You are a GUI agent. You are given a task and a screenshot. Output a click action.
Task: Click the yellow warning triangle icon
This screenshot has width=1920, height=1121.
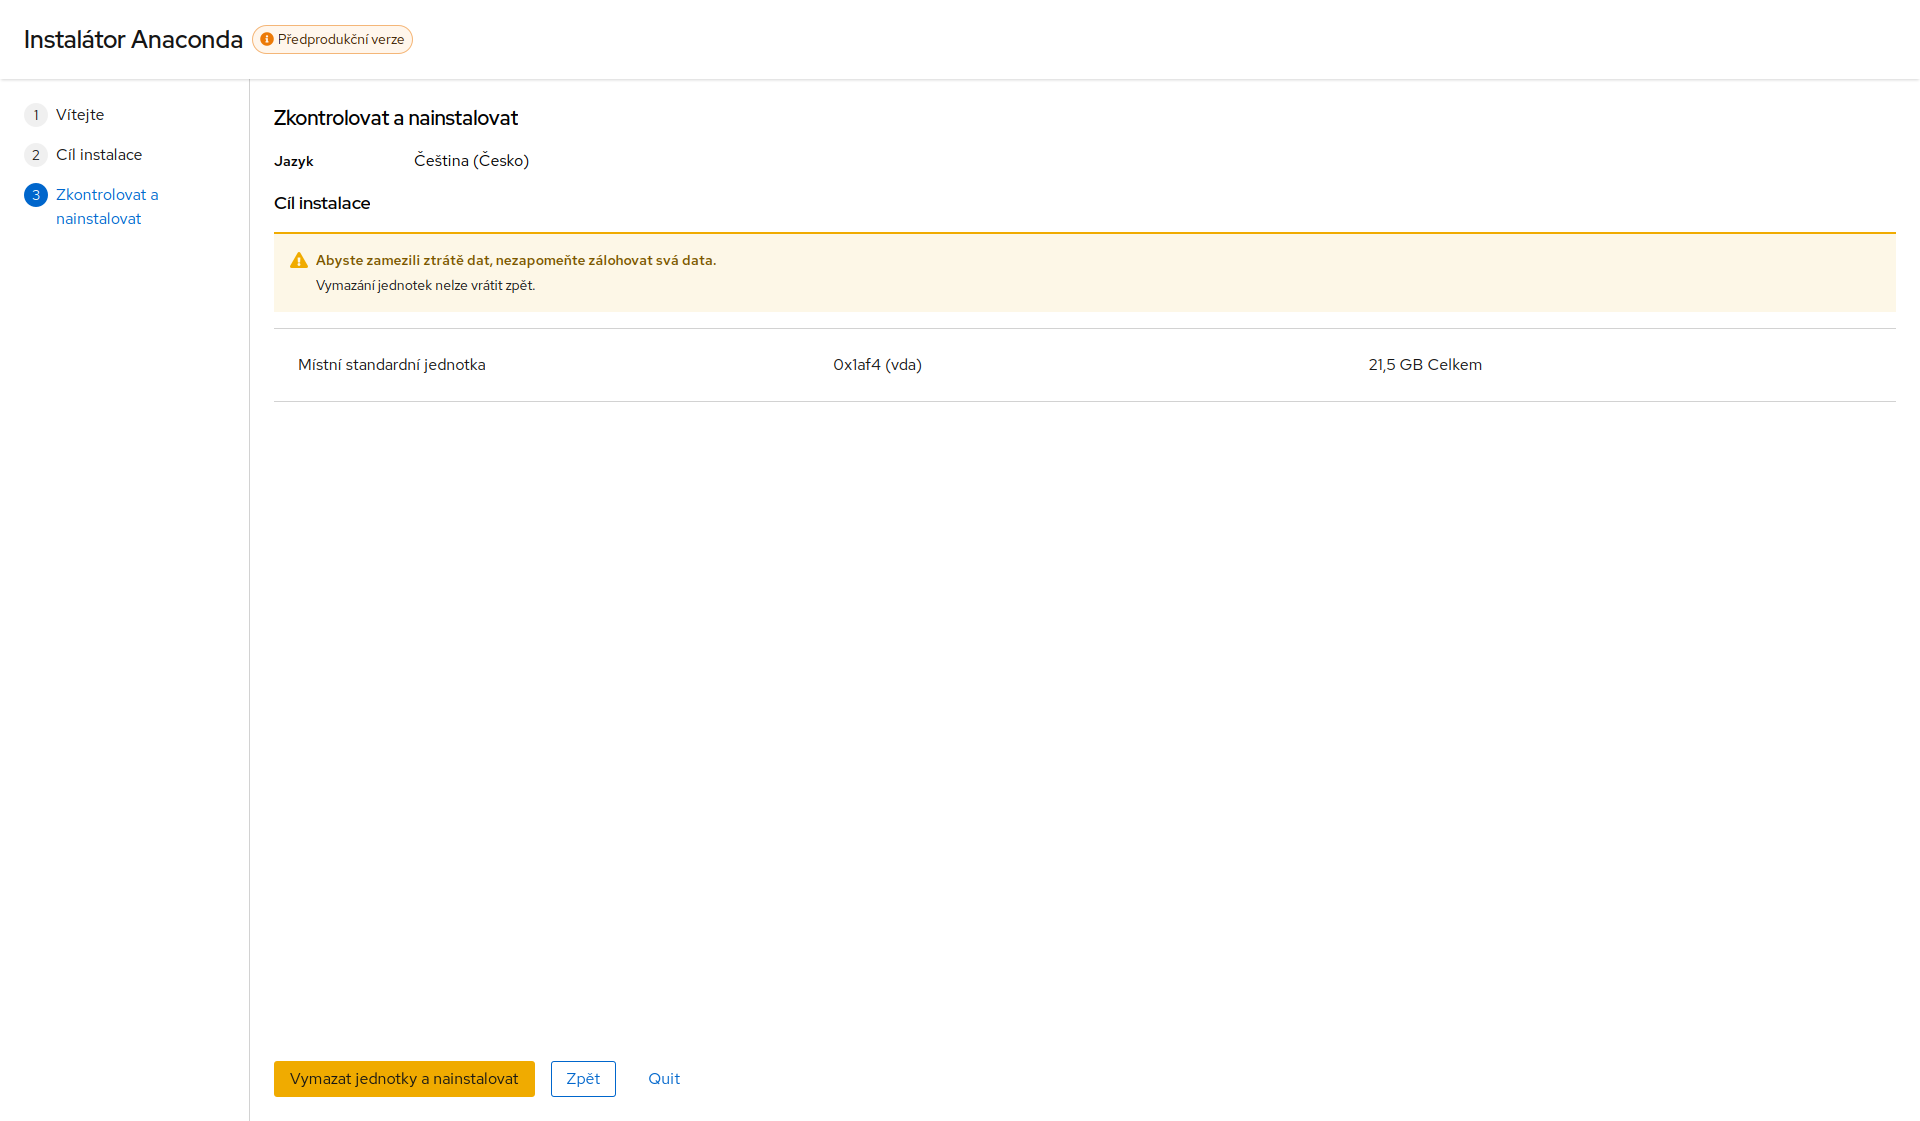pos(298,260)
